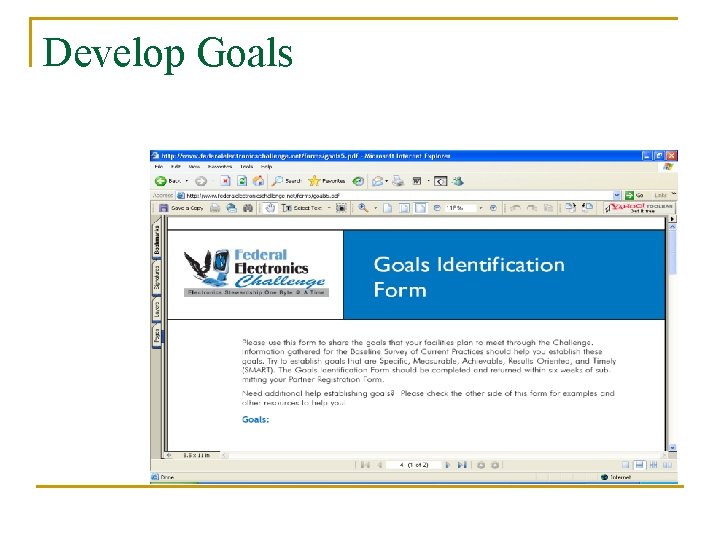Click the Search magnifier button

(287, 181)
